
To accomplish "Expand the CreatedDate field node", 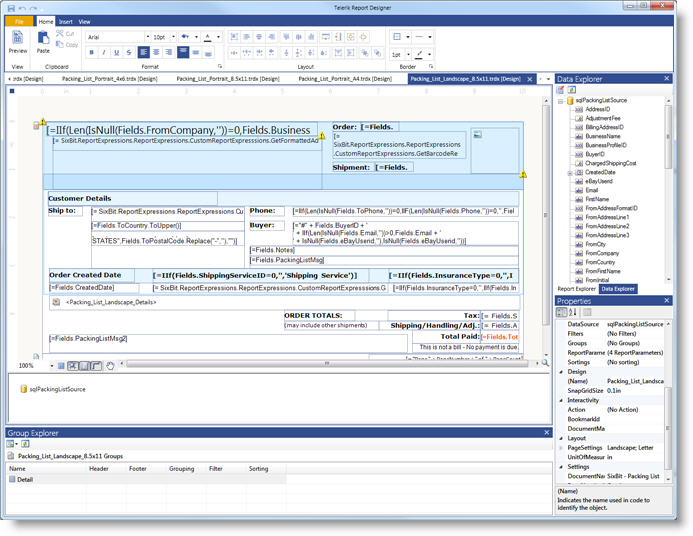I will coord(570,173).
